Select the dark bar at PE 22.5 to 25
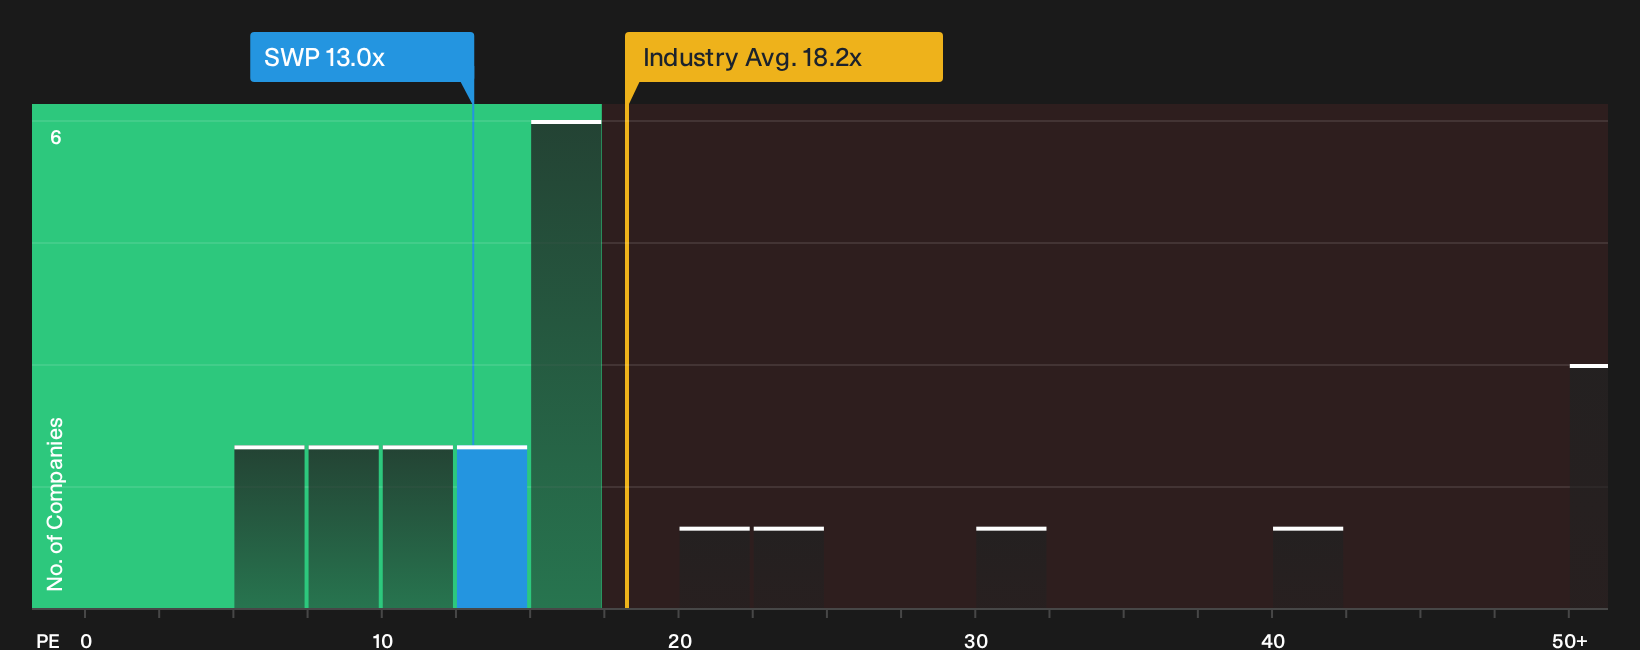Viewport: 1640px width, 650px height. pos(789,567)
